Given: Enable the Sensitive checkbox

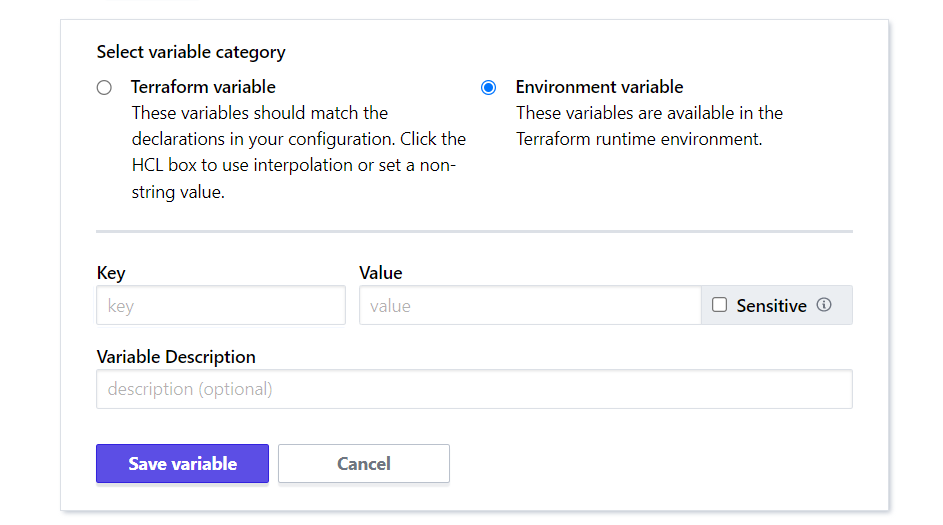Looking at the screenshot, I should 719,305.
